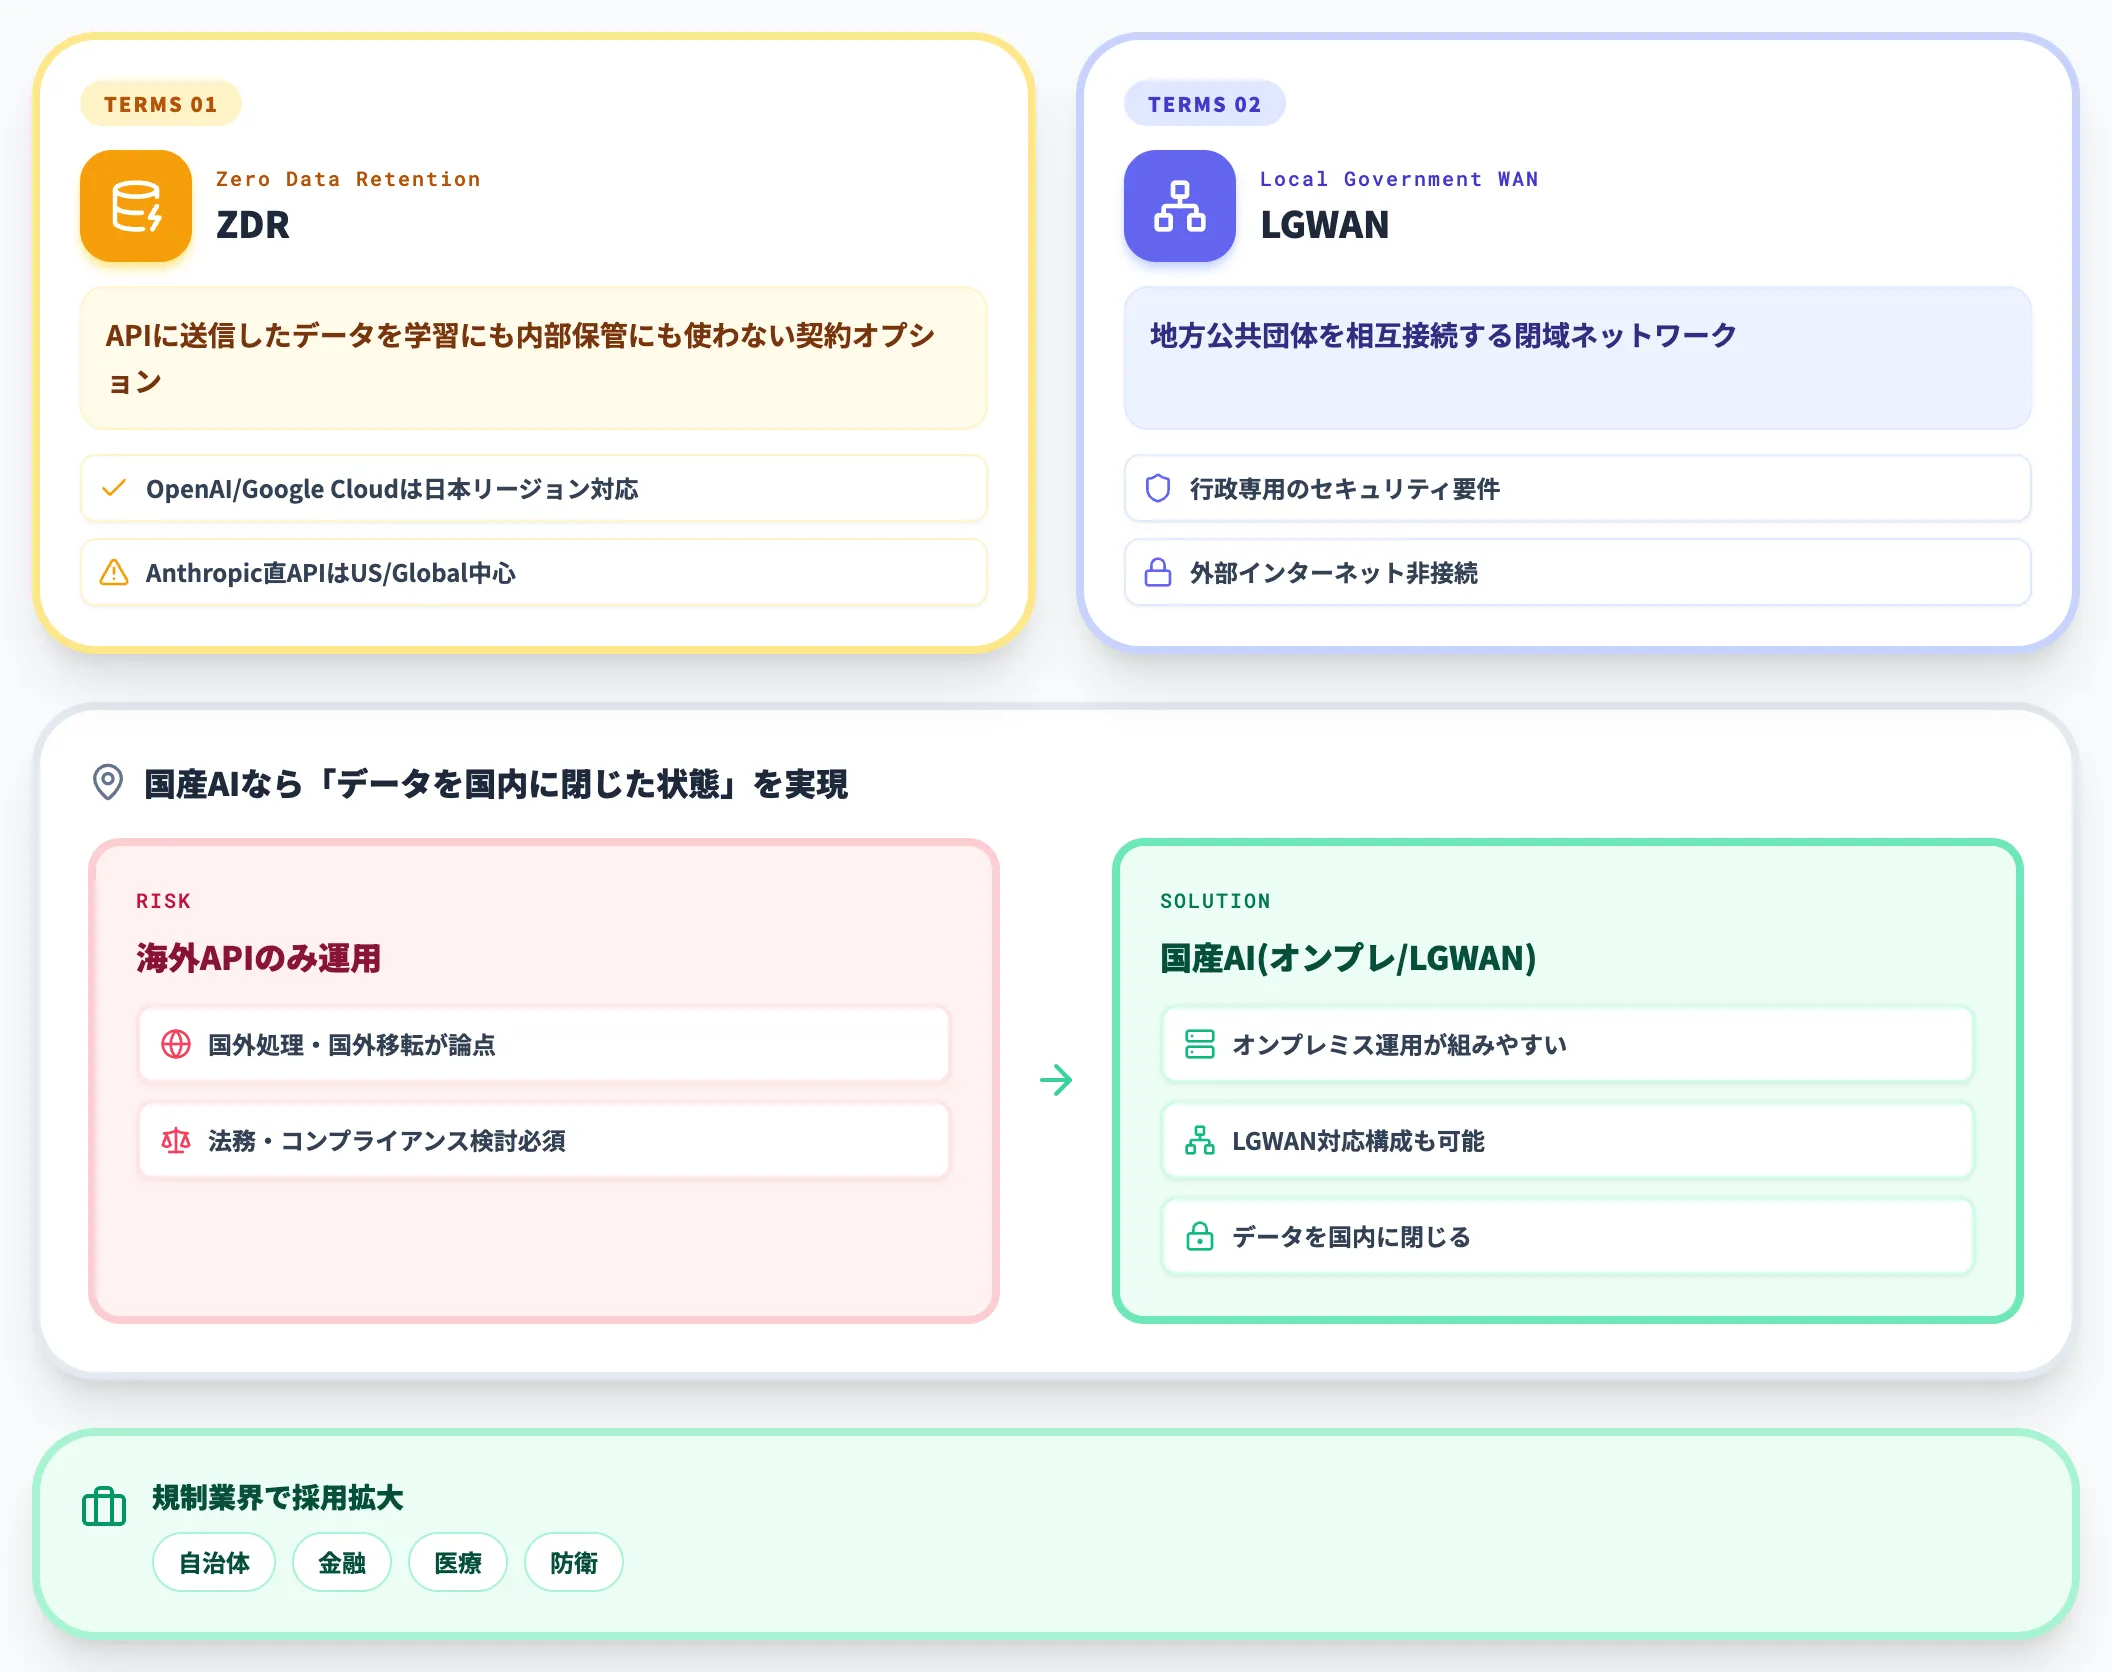Click the Local Government WAN subtitle
This screenshot has width=2112, height=1672.
tap(1399, 179)
